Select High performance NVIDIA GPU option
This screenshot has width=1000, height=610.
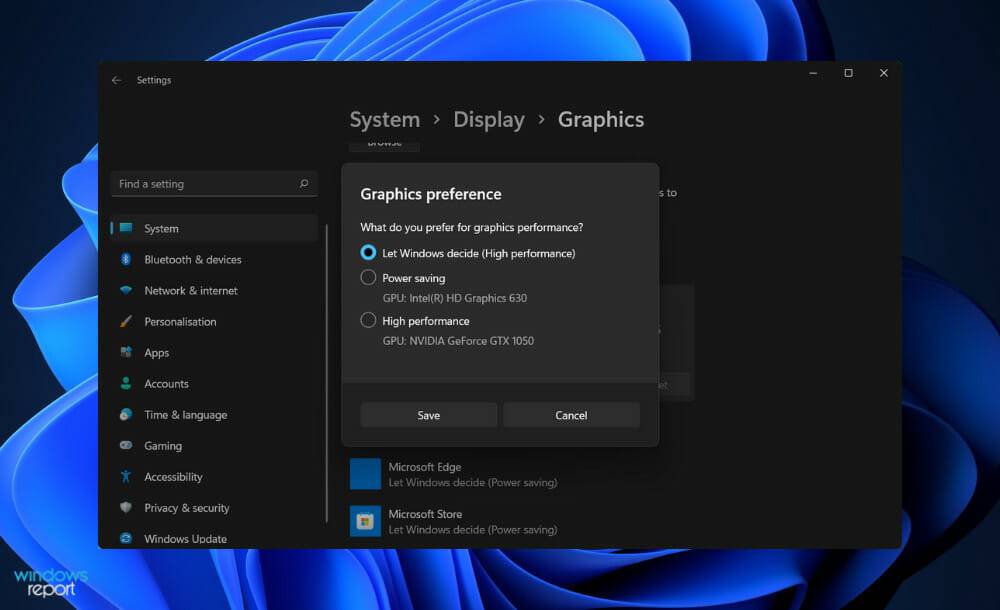point(367,320)
